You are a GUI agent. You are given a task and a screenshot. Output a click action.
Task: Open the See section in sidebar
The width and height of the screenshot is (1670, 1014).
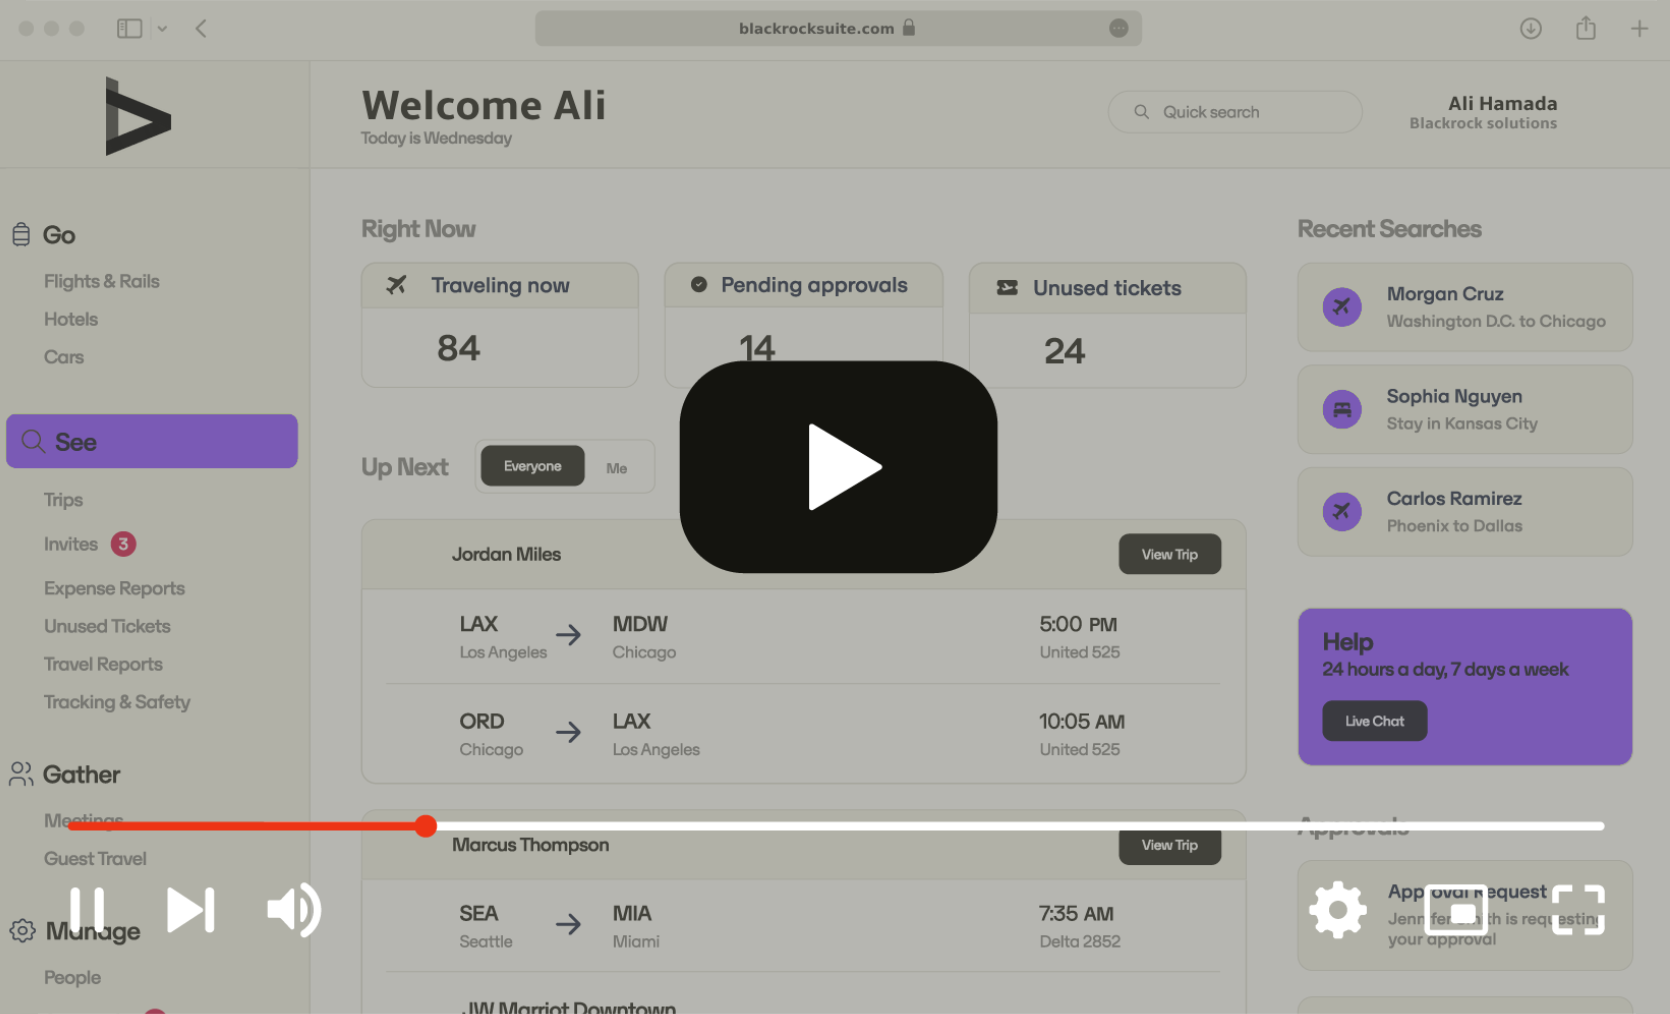click(152, 441)
